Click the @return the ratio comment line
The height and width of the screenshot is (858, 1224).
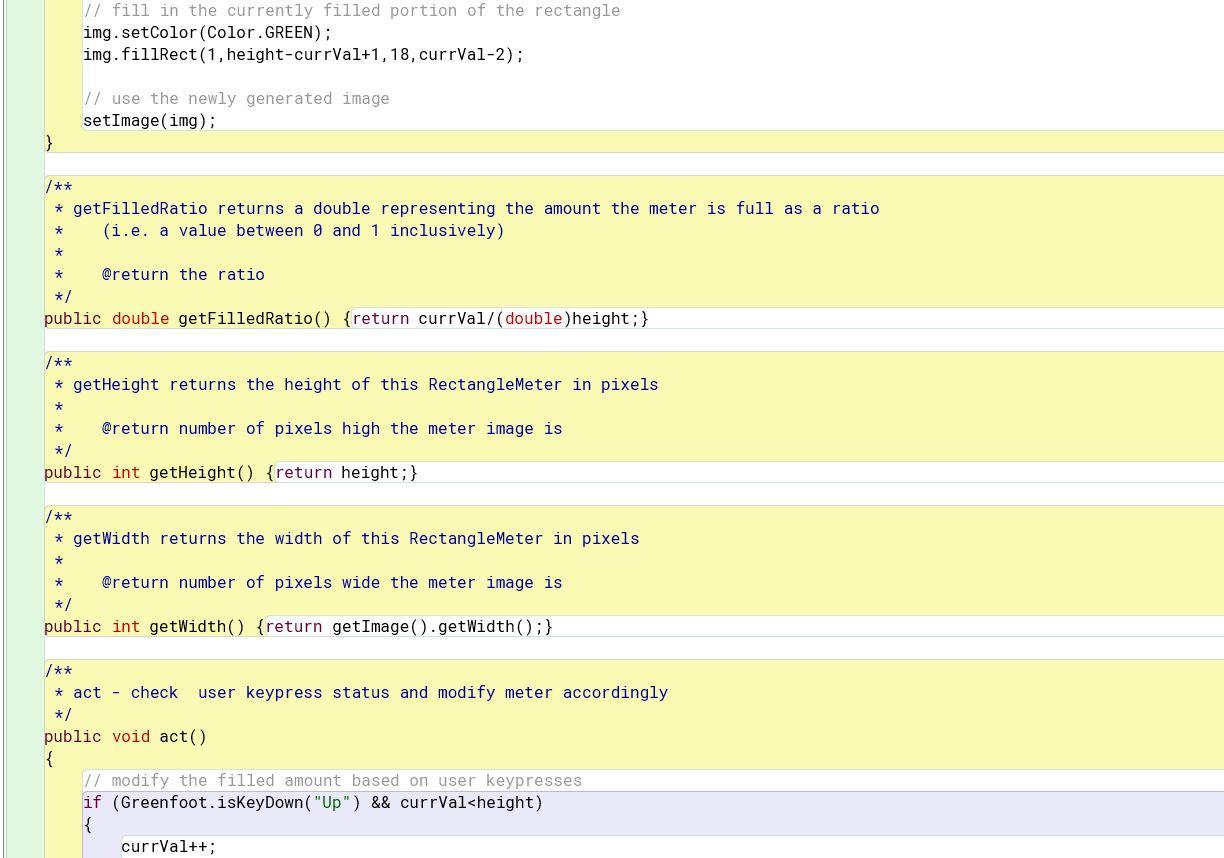(x=158, y=274)
